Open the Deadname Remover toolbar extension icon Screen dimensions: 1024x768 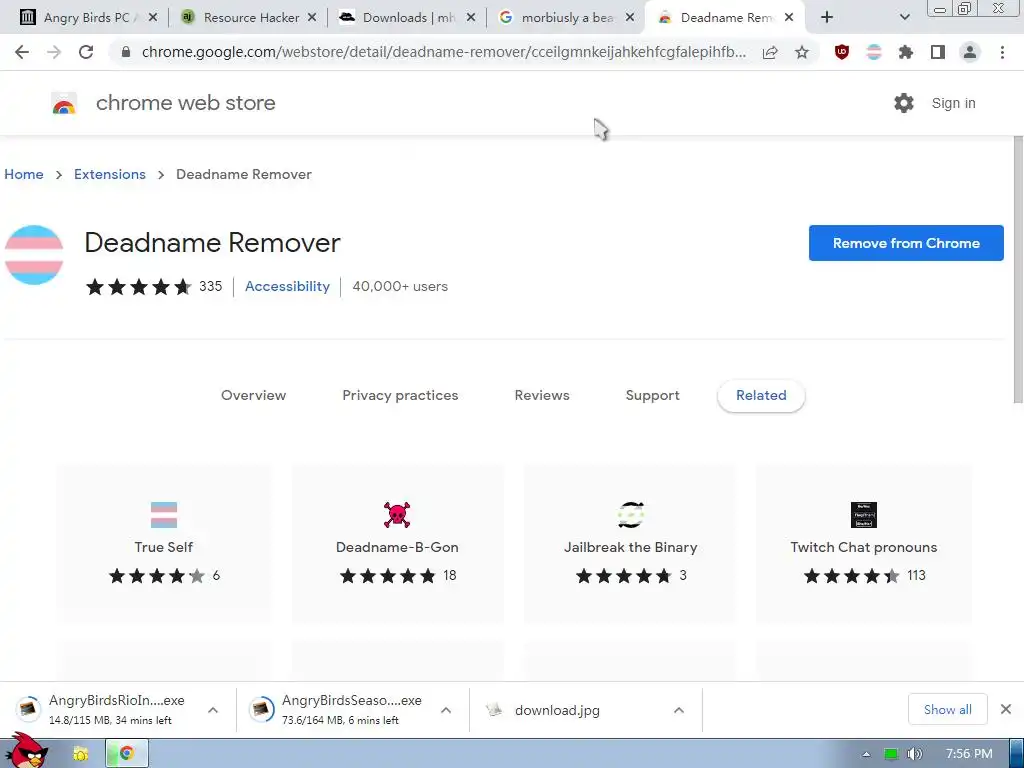[874, 52]
